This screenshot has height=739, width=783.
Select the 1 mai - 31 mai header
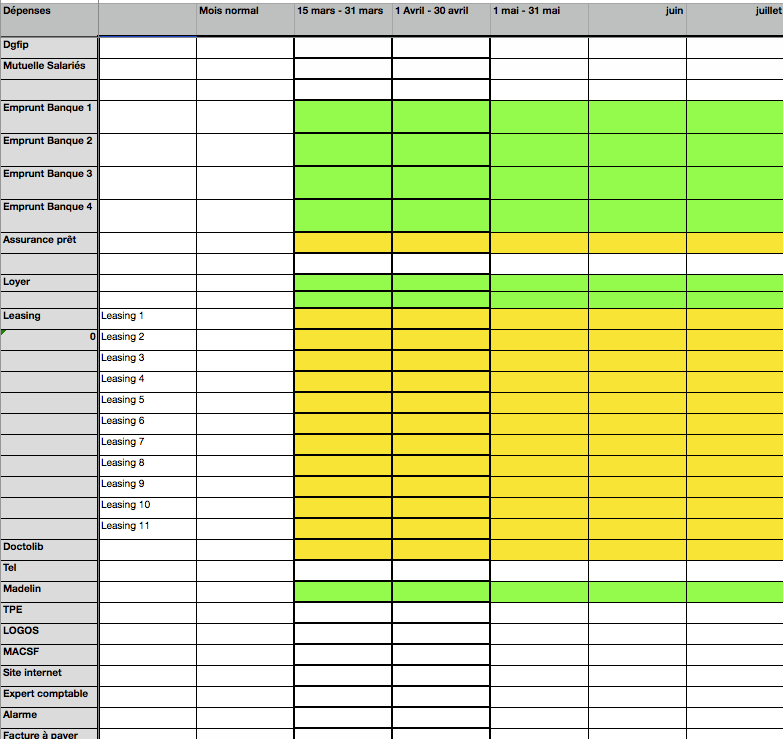(x=538, y=18)
